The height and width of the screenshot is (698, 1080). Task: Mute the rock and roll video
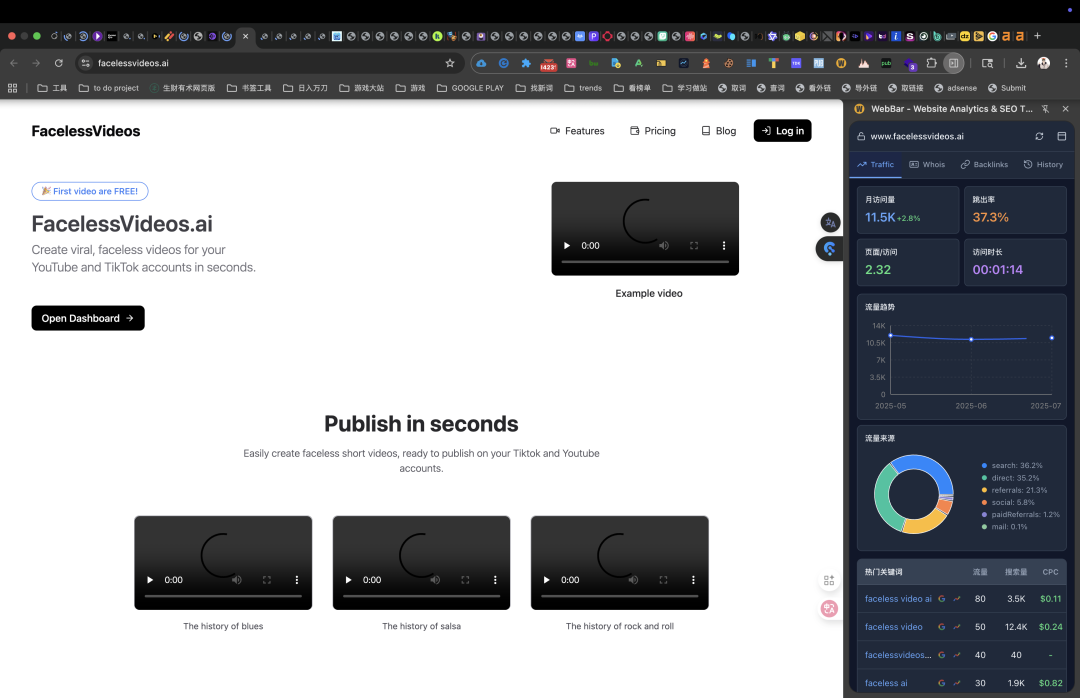[x=633, y=580]
